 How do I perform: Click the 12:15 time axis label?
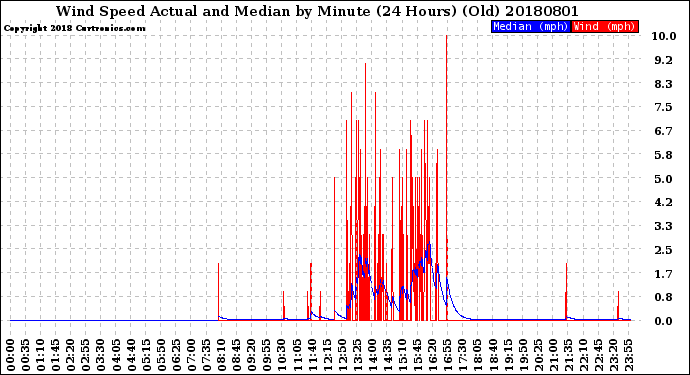pos(327,355)
